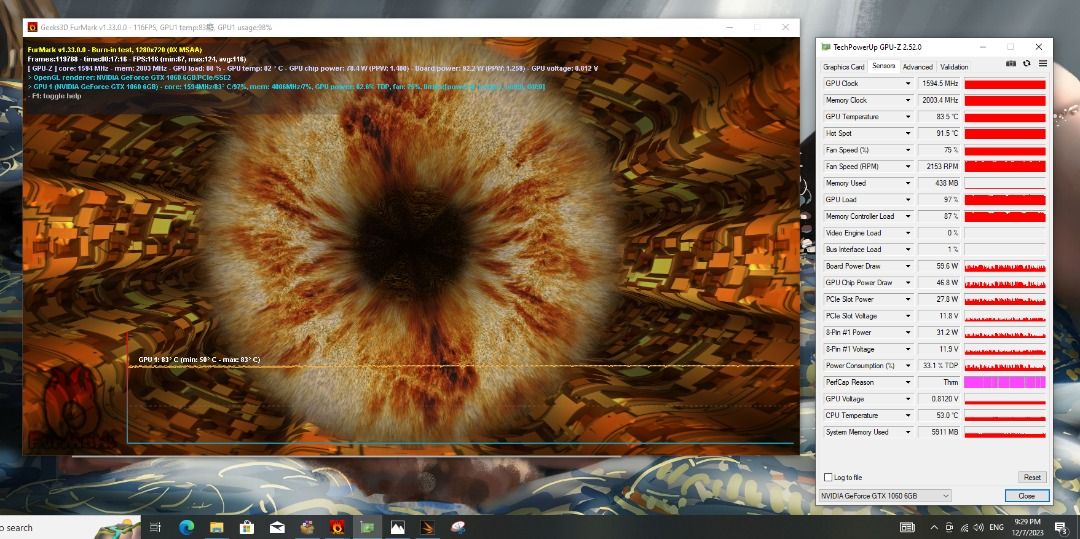The height and width of the screenshot is (539, 1080).
Task: Click the GPU-Z screenshot camera icon
Action: tap(1010, 63)
